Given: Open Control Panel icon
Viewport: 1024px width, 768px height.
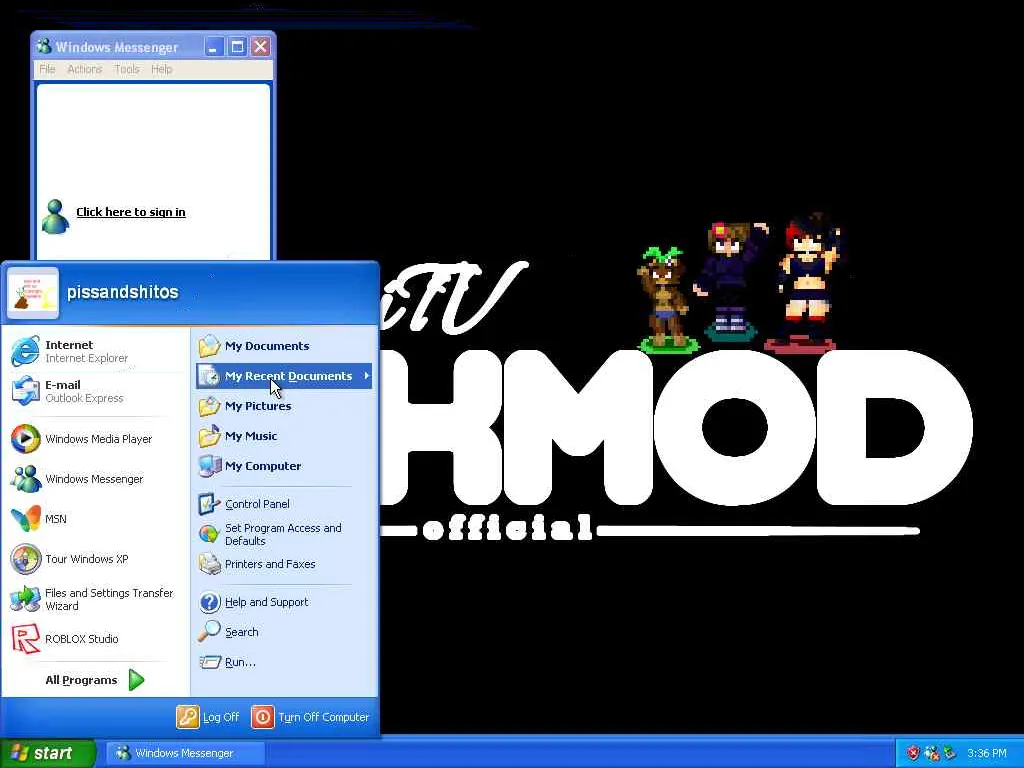Looking at the screenshot, I should (x=210, y=504).
